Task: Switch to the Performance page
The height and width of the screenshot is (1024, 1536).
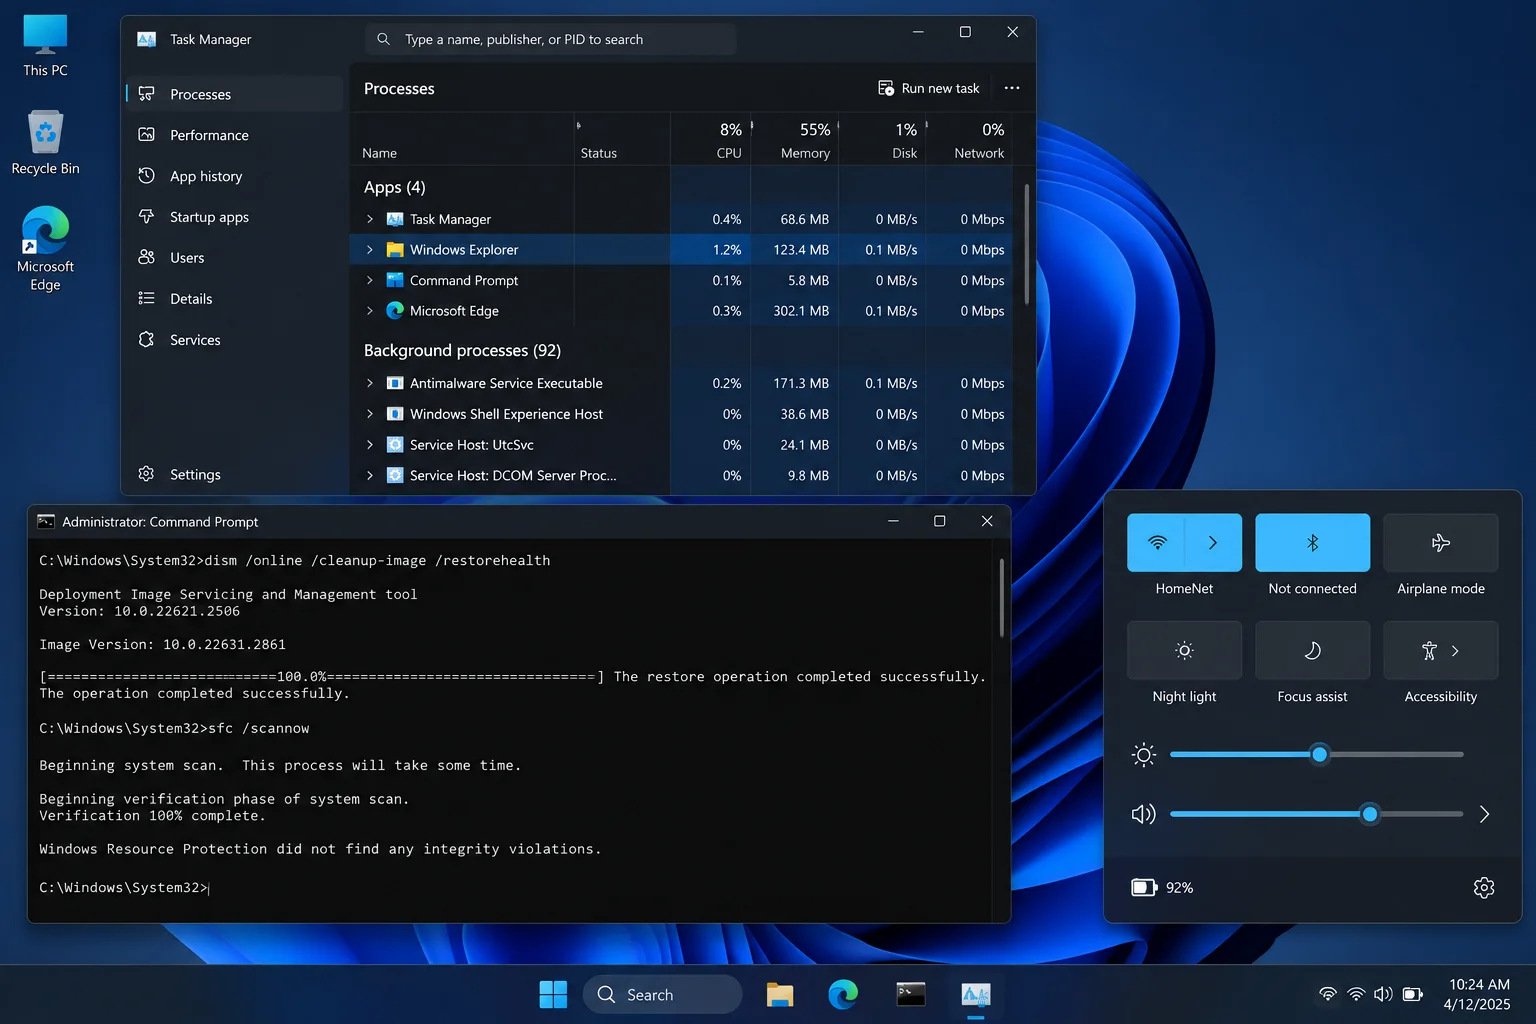Action: pyautogui.click(x=235, y=135)
